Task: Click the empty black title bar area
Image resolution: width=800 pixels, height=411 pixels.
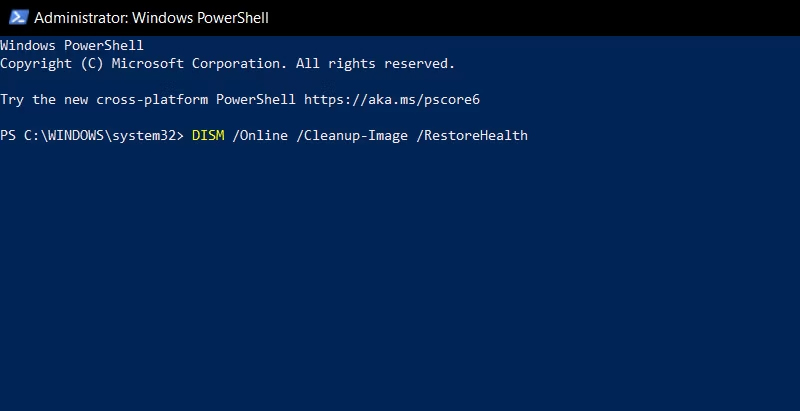Action: tap(531, 18)
